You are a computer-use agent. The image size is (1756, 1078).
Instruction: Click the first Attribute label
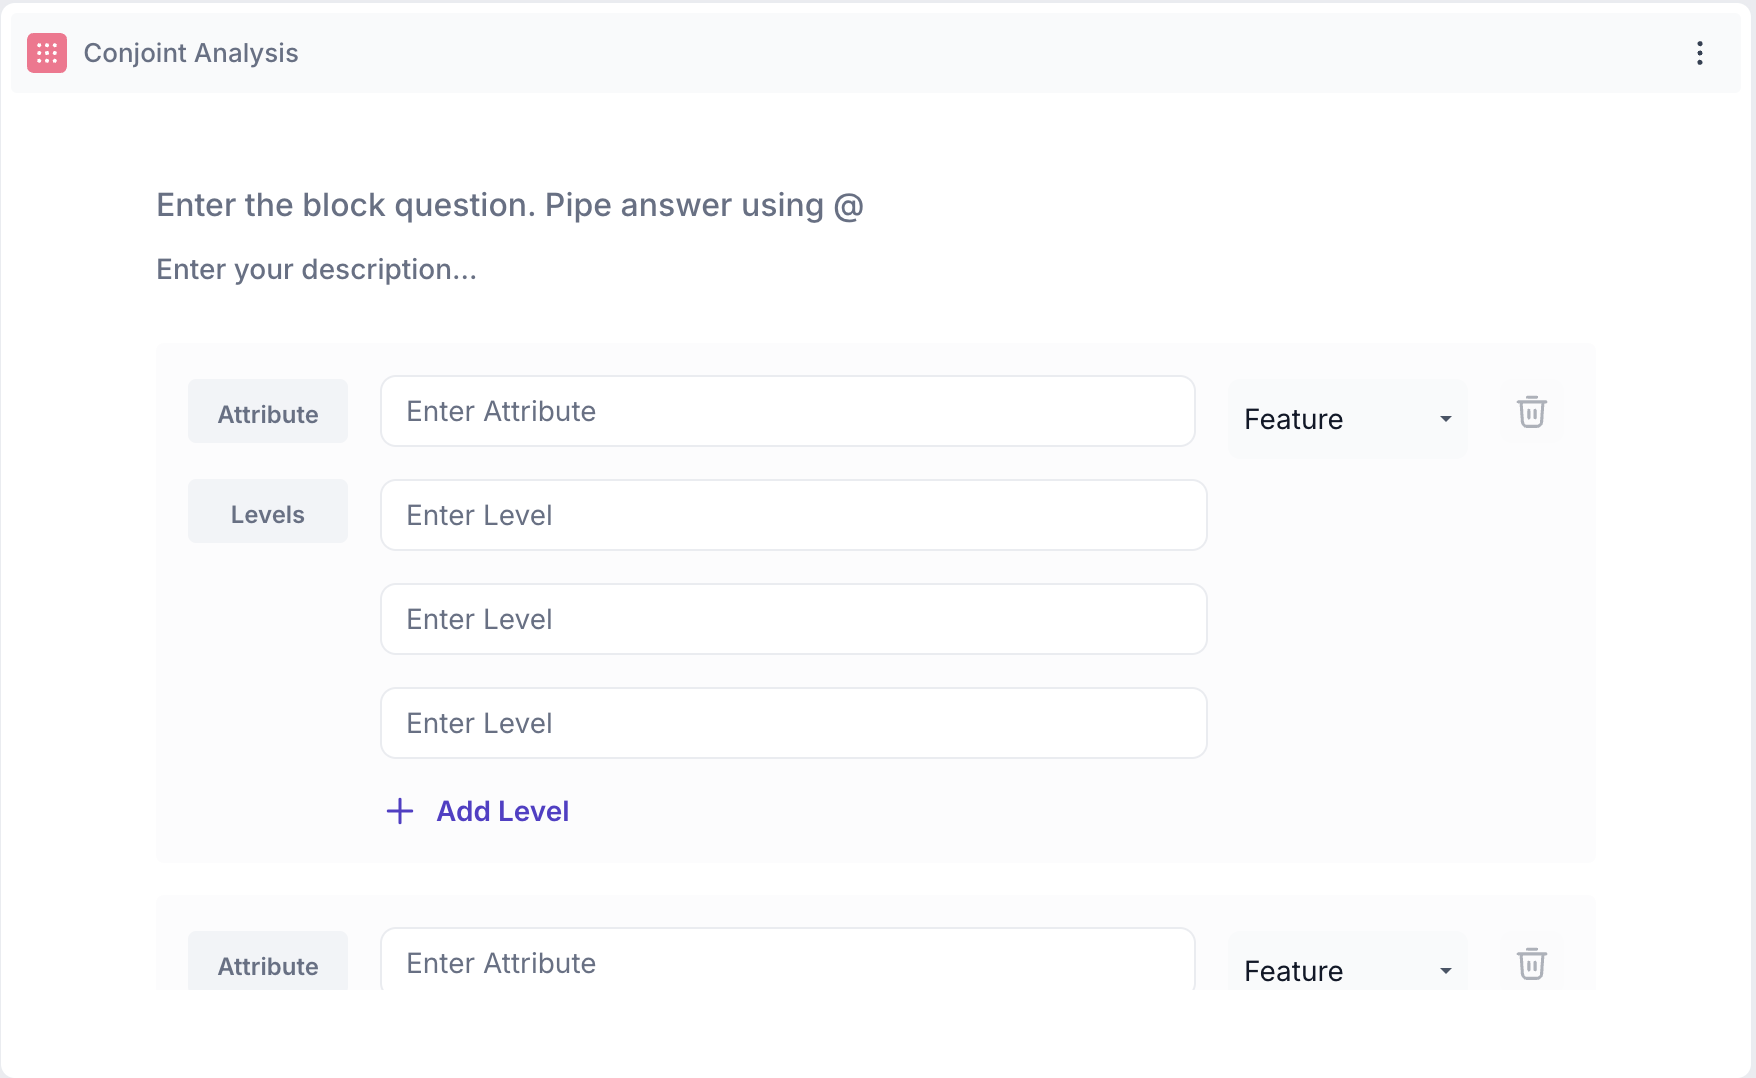(268, 412)
